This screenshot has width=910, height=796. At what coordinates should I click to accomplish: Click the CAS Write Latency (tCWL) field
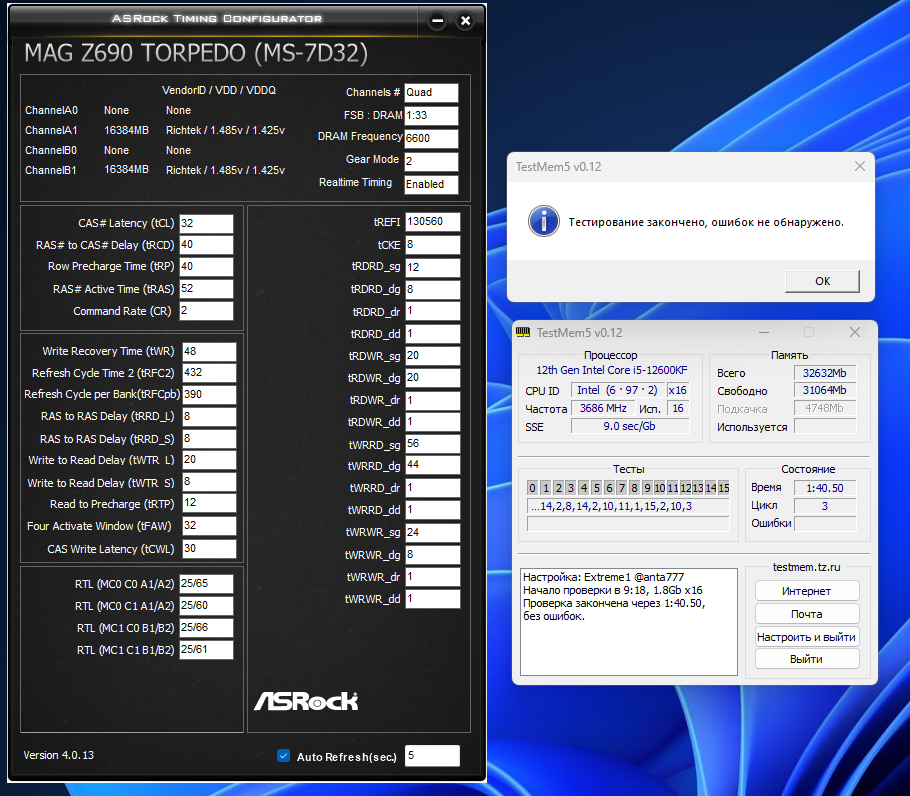(209, 549)
